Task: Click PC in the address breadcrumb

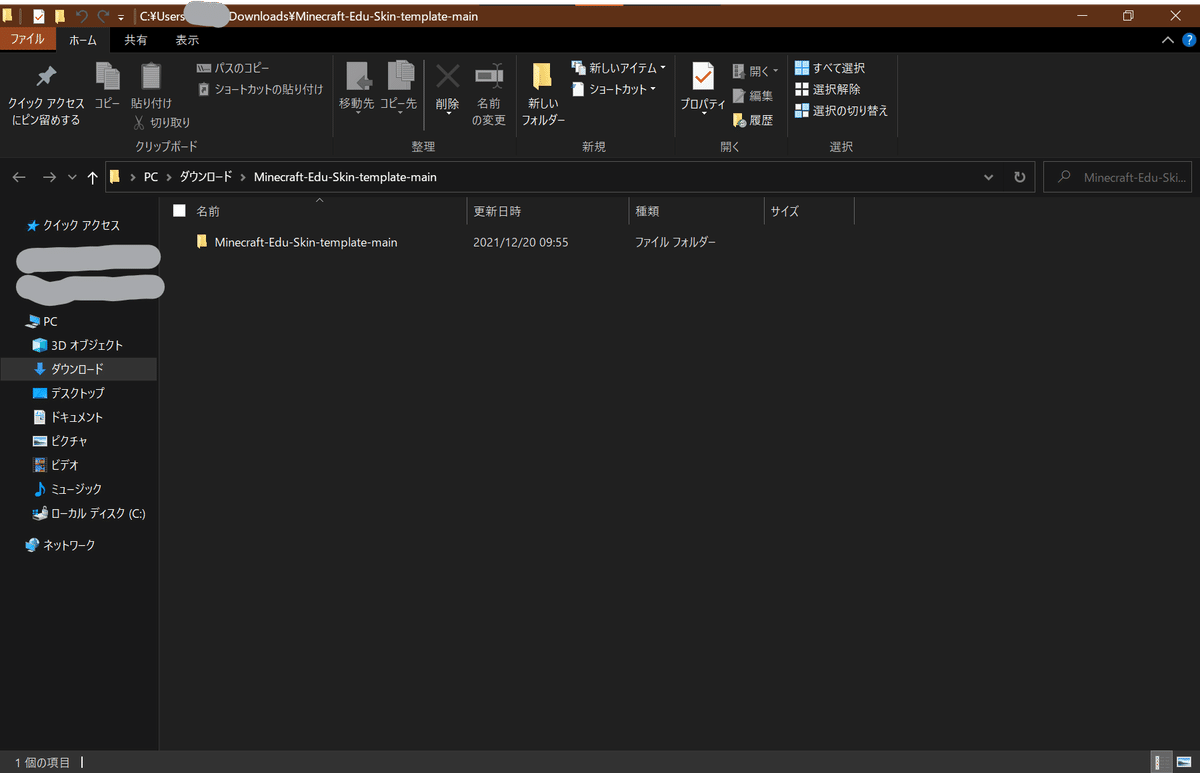Action: coord(151,177)
